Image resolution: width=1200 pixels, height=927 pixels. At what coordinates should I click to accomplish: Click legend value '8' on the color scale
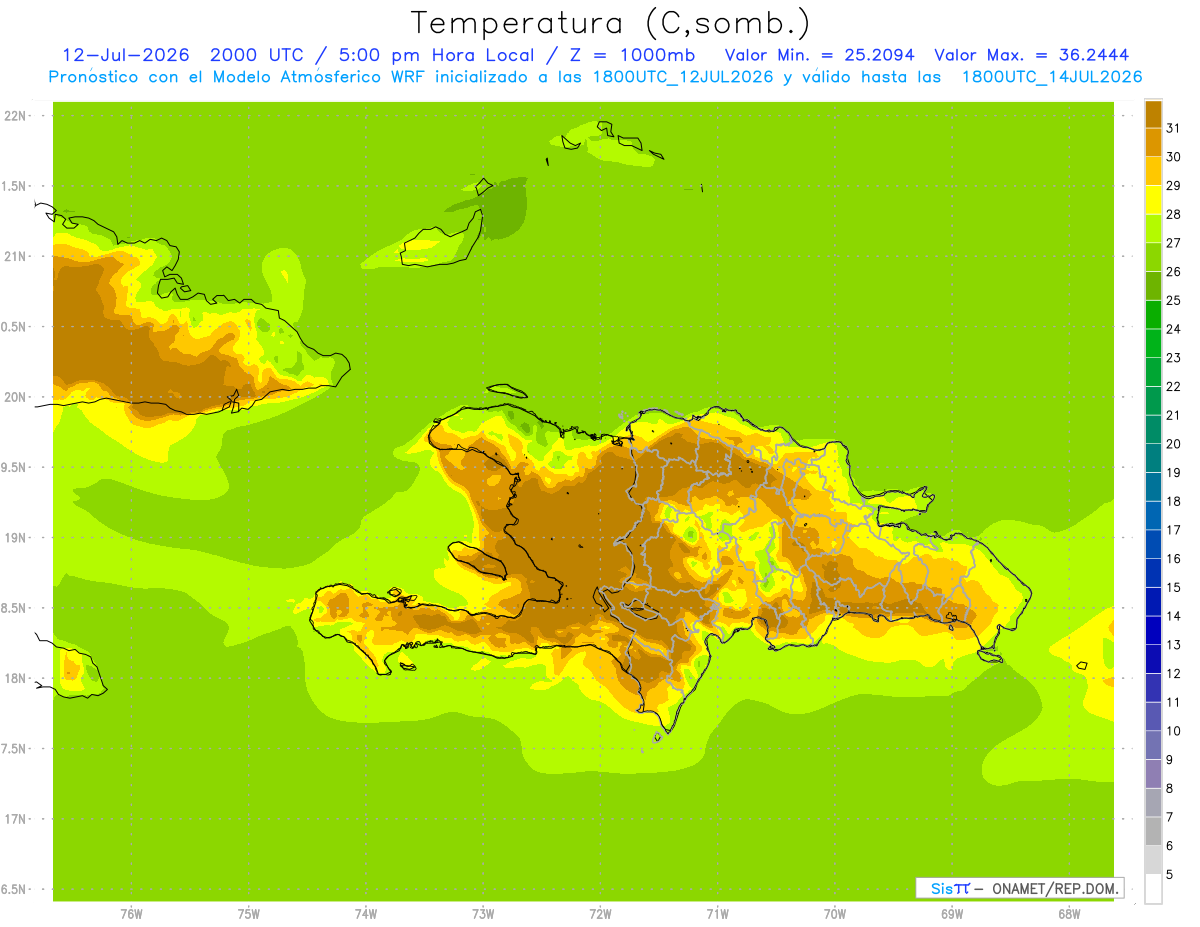pyautogui.click(x=1170, y=788)
